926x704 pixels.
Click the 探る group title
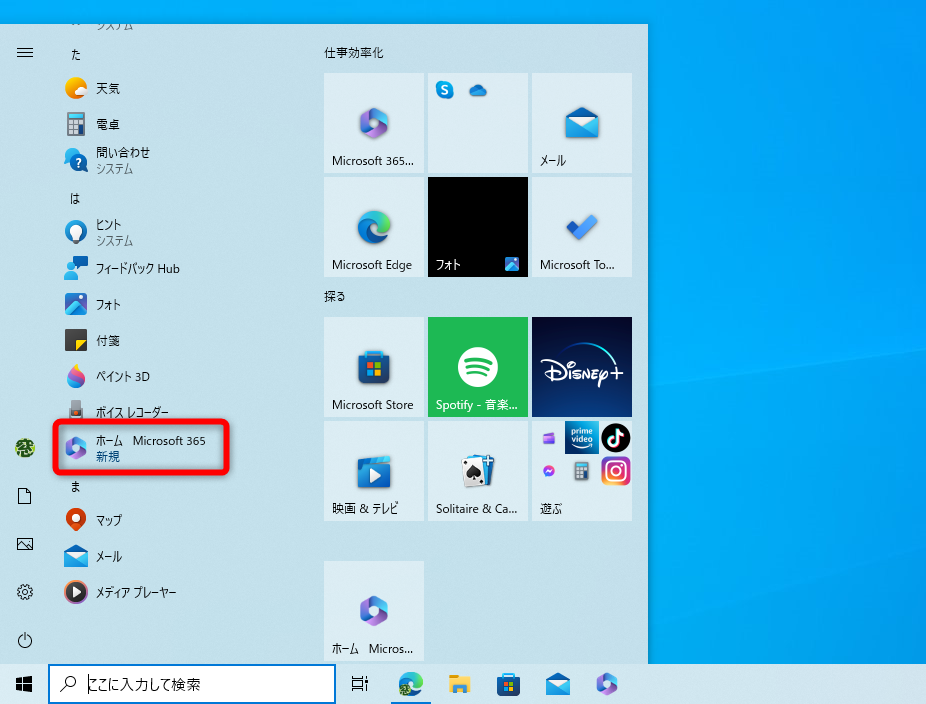(335, 296)
